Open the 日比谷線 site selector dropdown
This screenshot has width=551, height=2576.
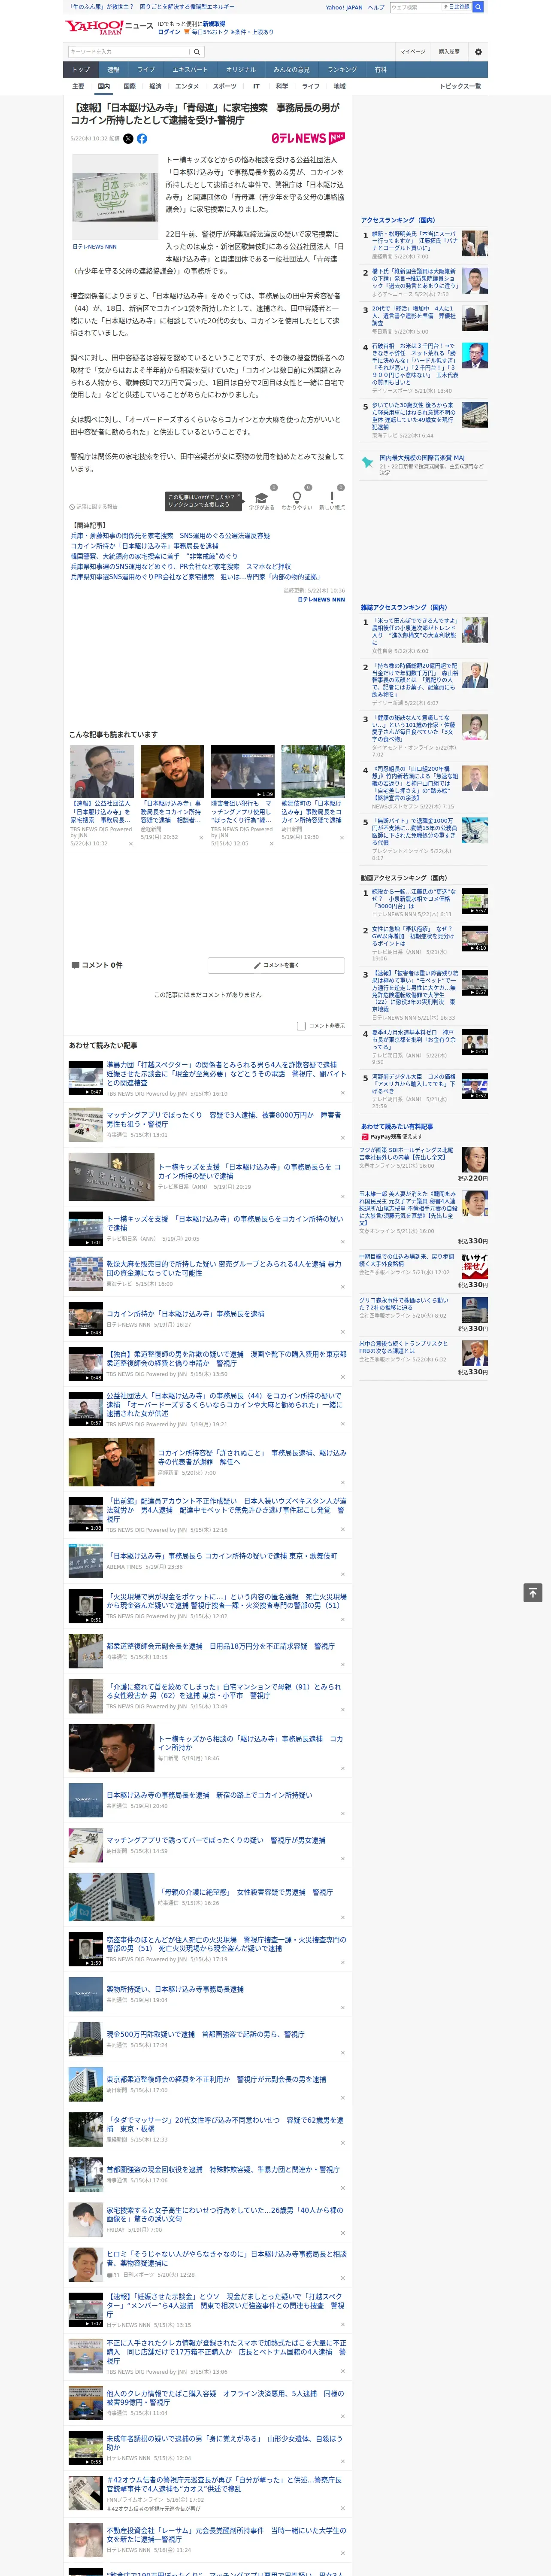tap(456, 7)
